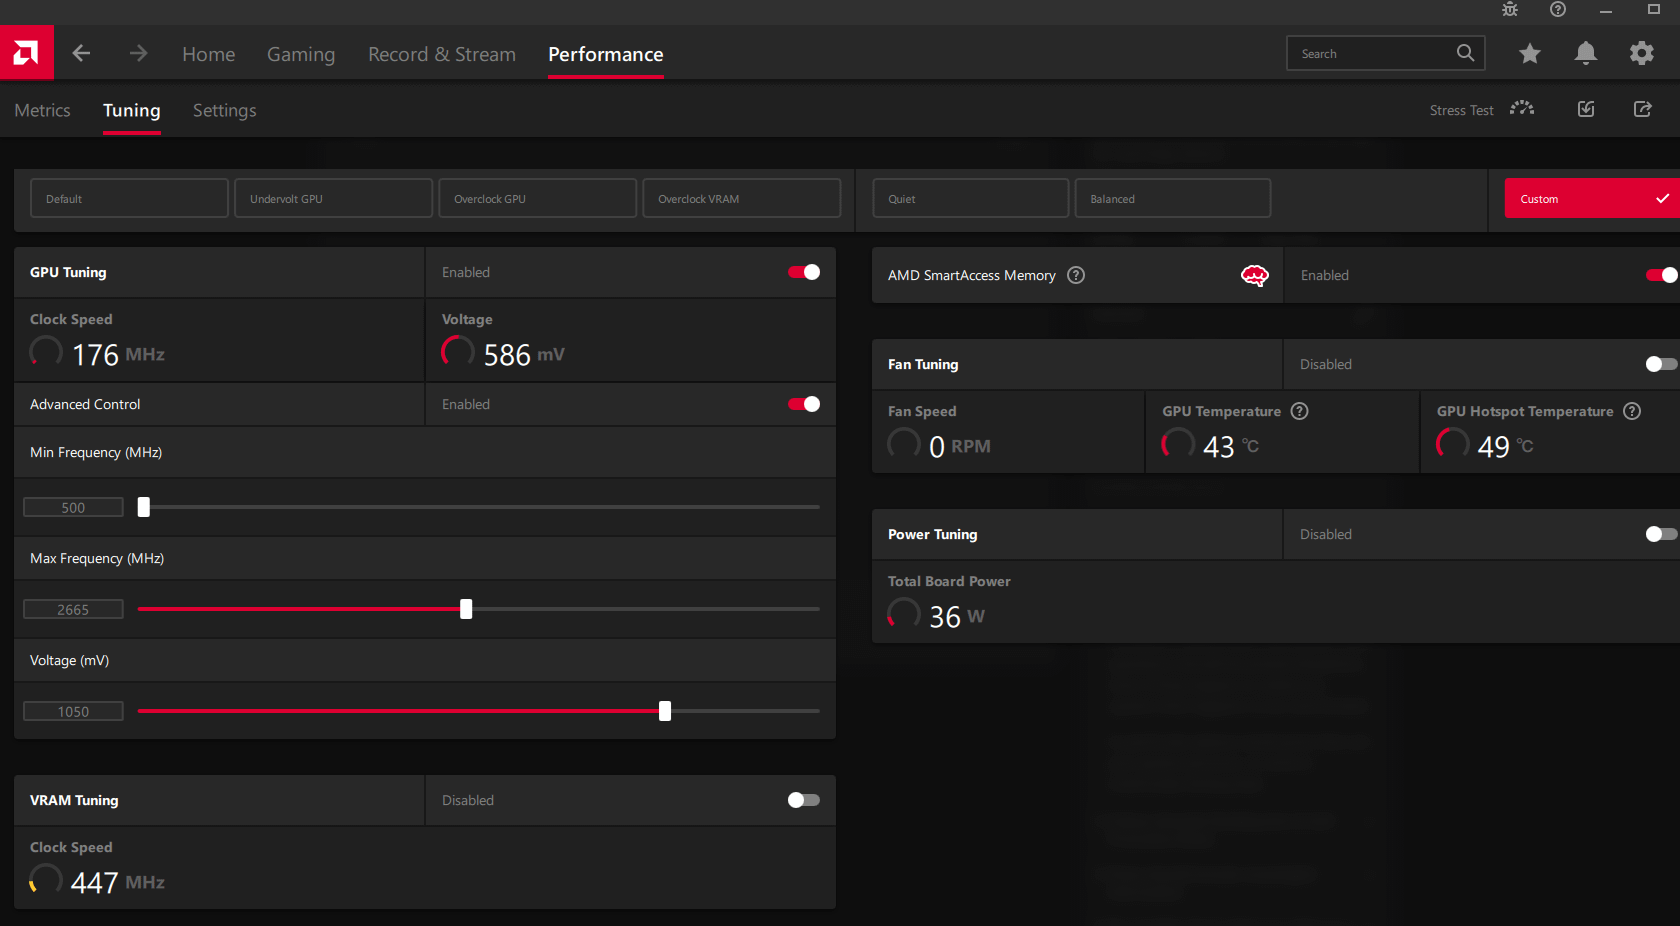Click the Voltage value box 1050
Viewport: 1680px width, 926px height.
click(x=73, y=711)
